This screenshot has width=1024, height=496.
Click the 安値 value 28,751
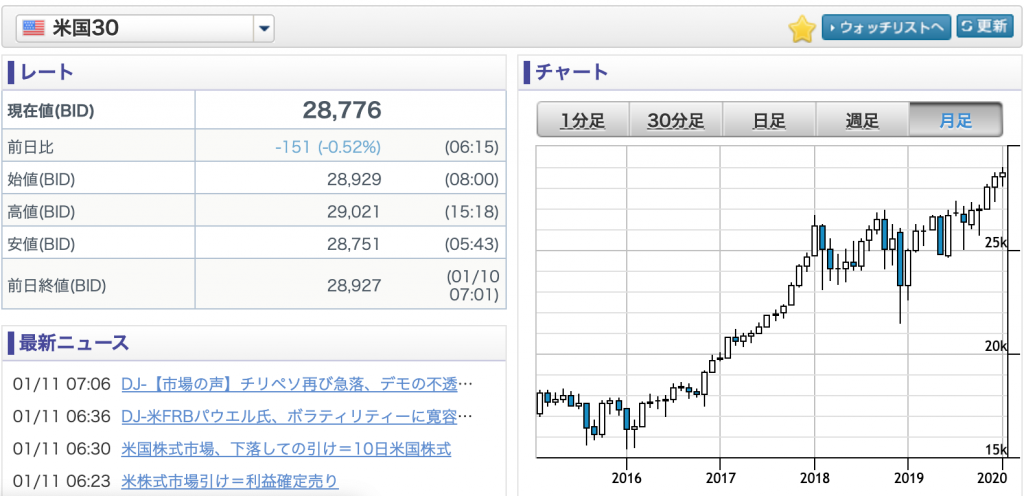(x=354, y=244)
